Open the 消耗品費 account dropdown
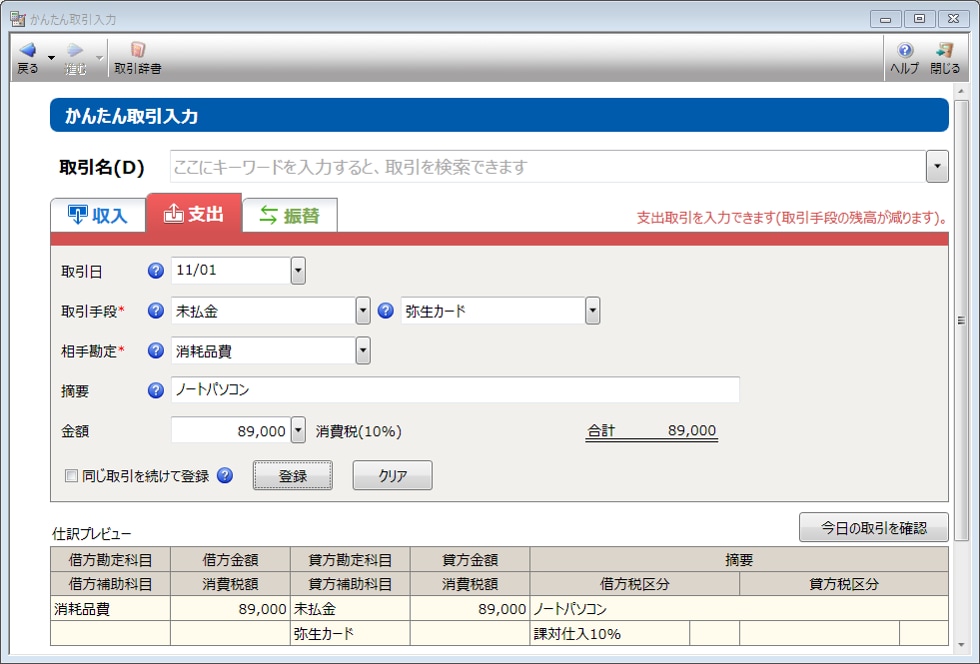 point(363,351)
